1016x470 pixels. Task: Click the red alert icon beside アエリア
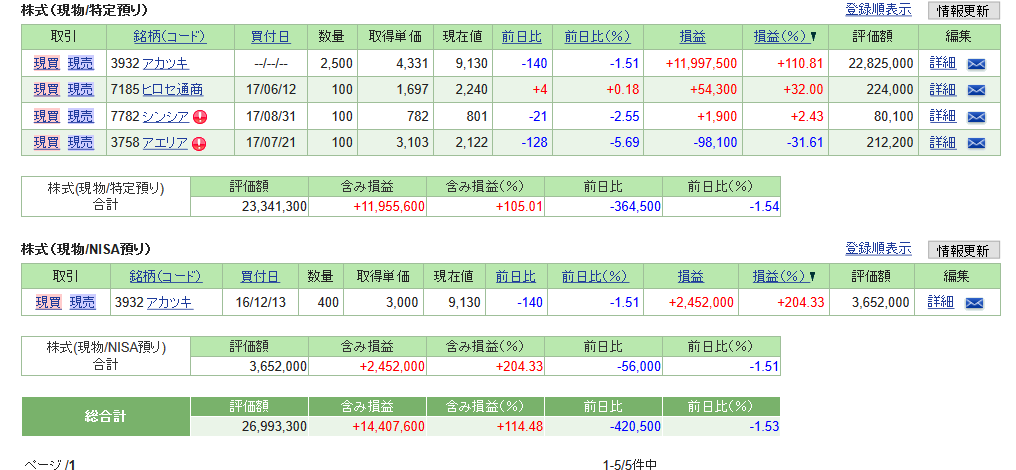(199, 143)
